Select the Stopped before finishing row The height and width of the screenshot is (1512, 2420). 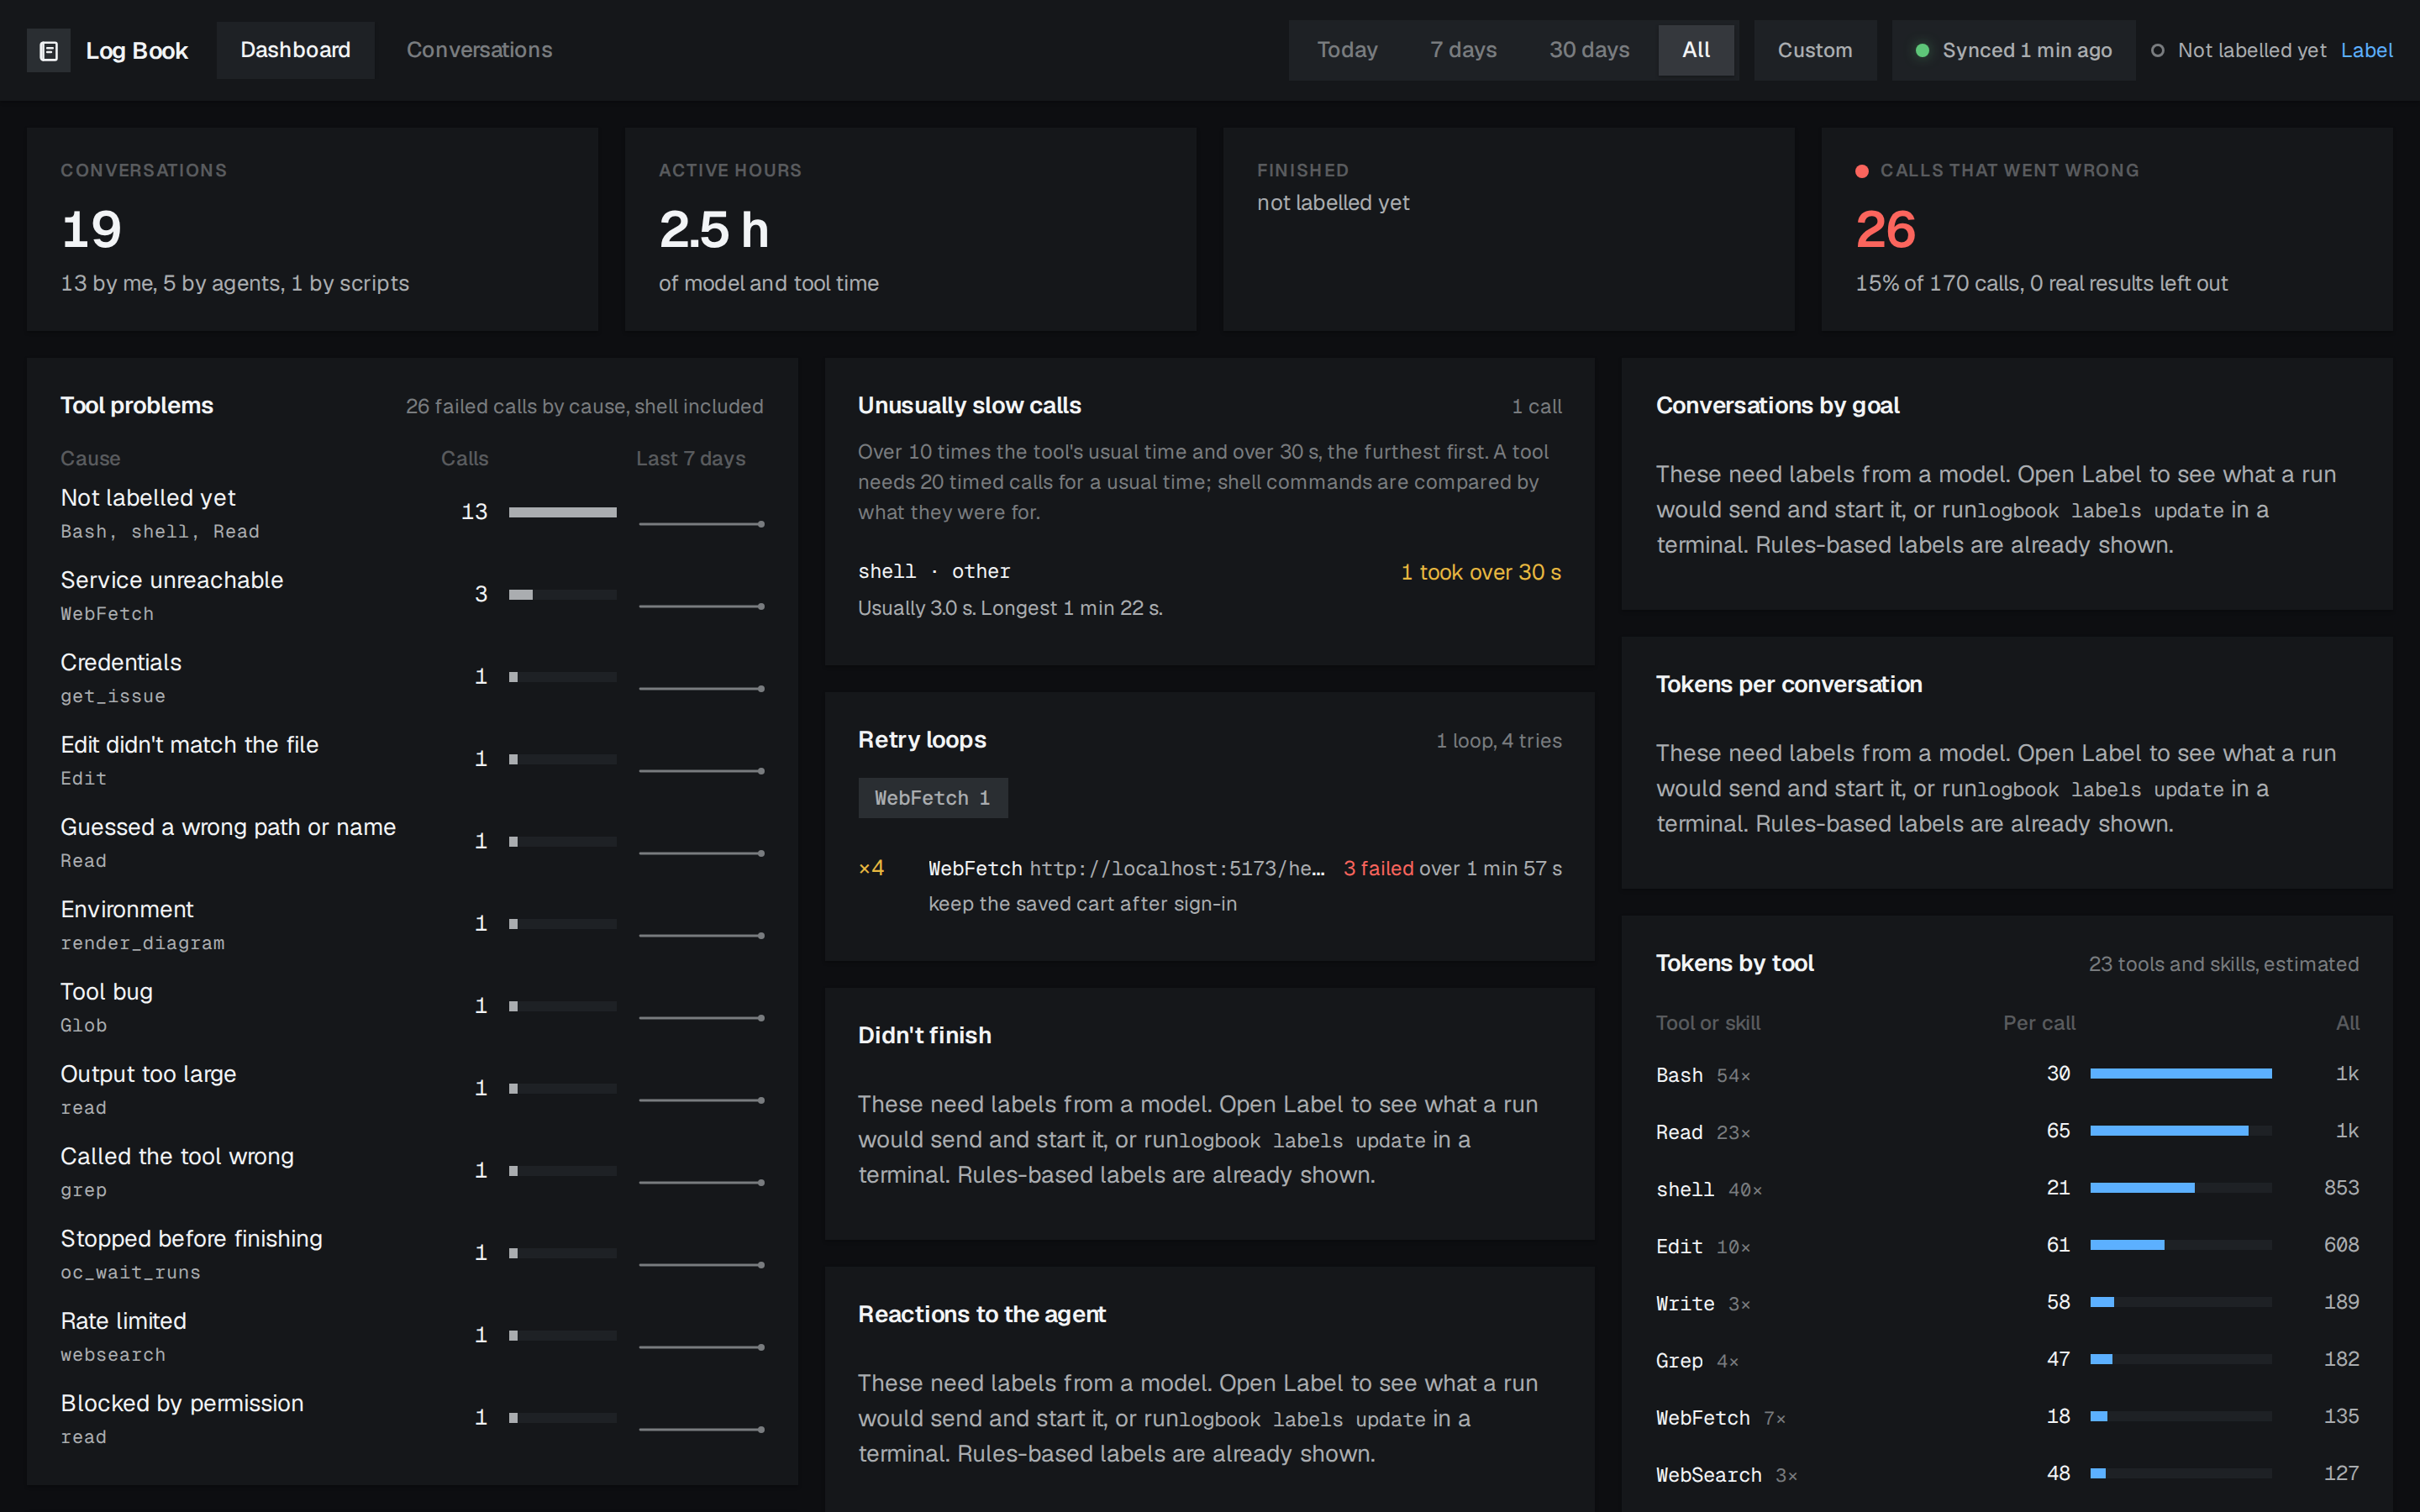pos(412,1254)
